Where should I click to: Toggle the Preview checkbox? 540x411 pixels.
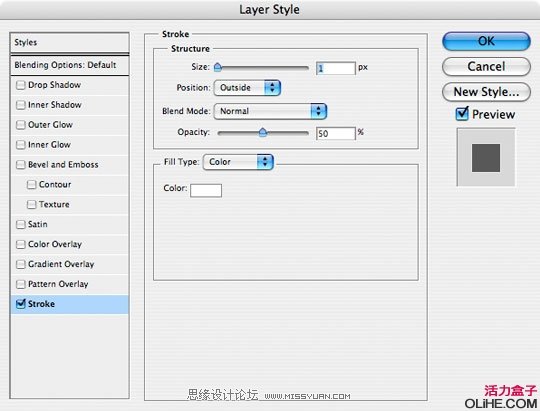tap(462, 114)
